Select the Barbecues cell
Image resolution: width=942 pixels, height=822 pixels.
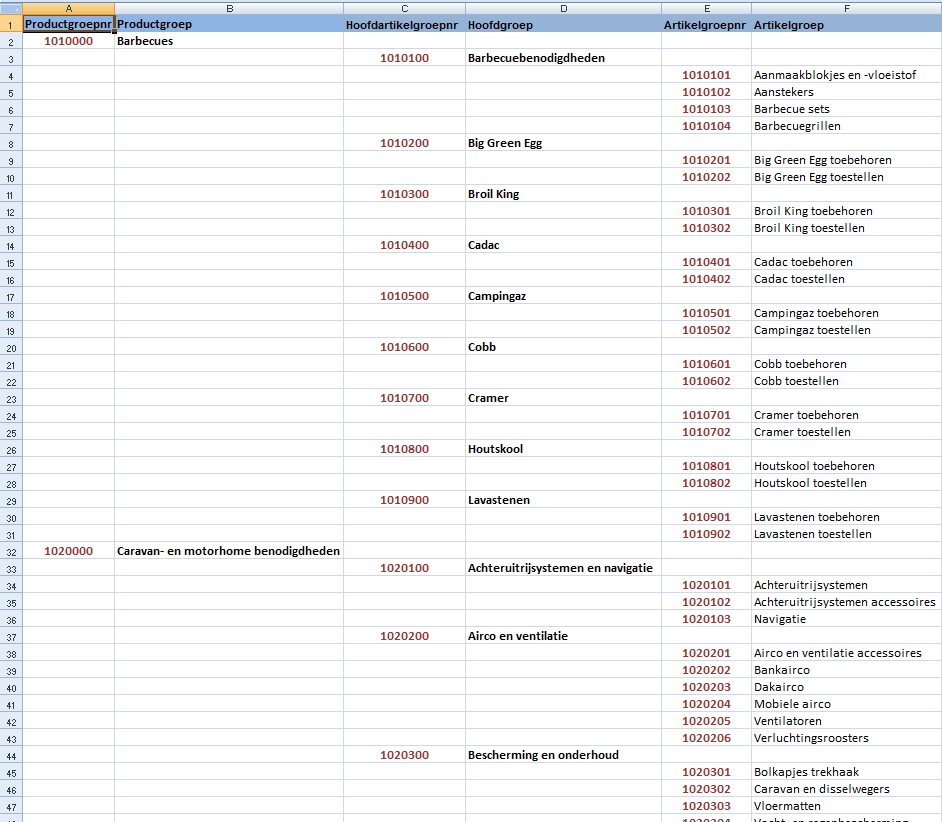(x=229, y=41)
